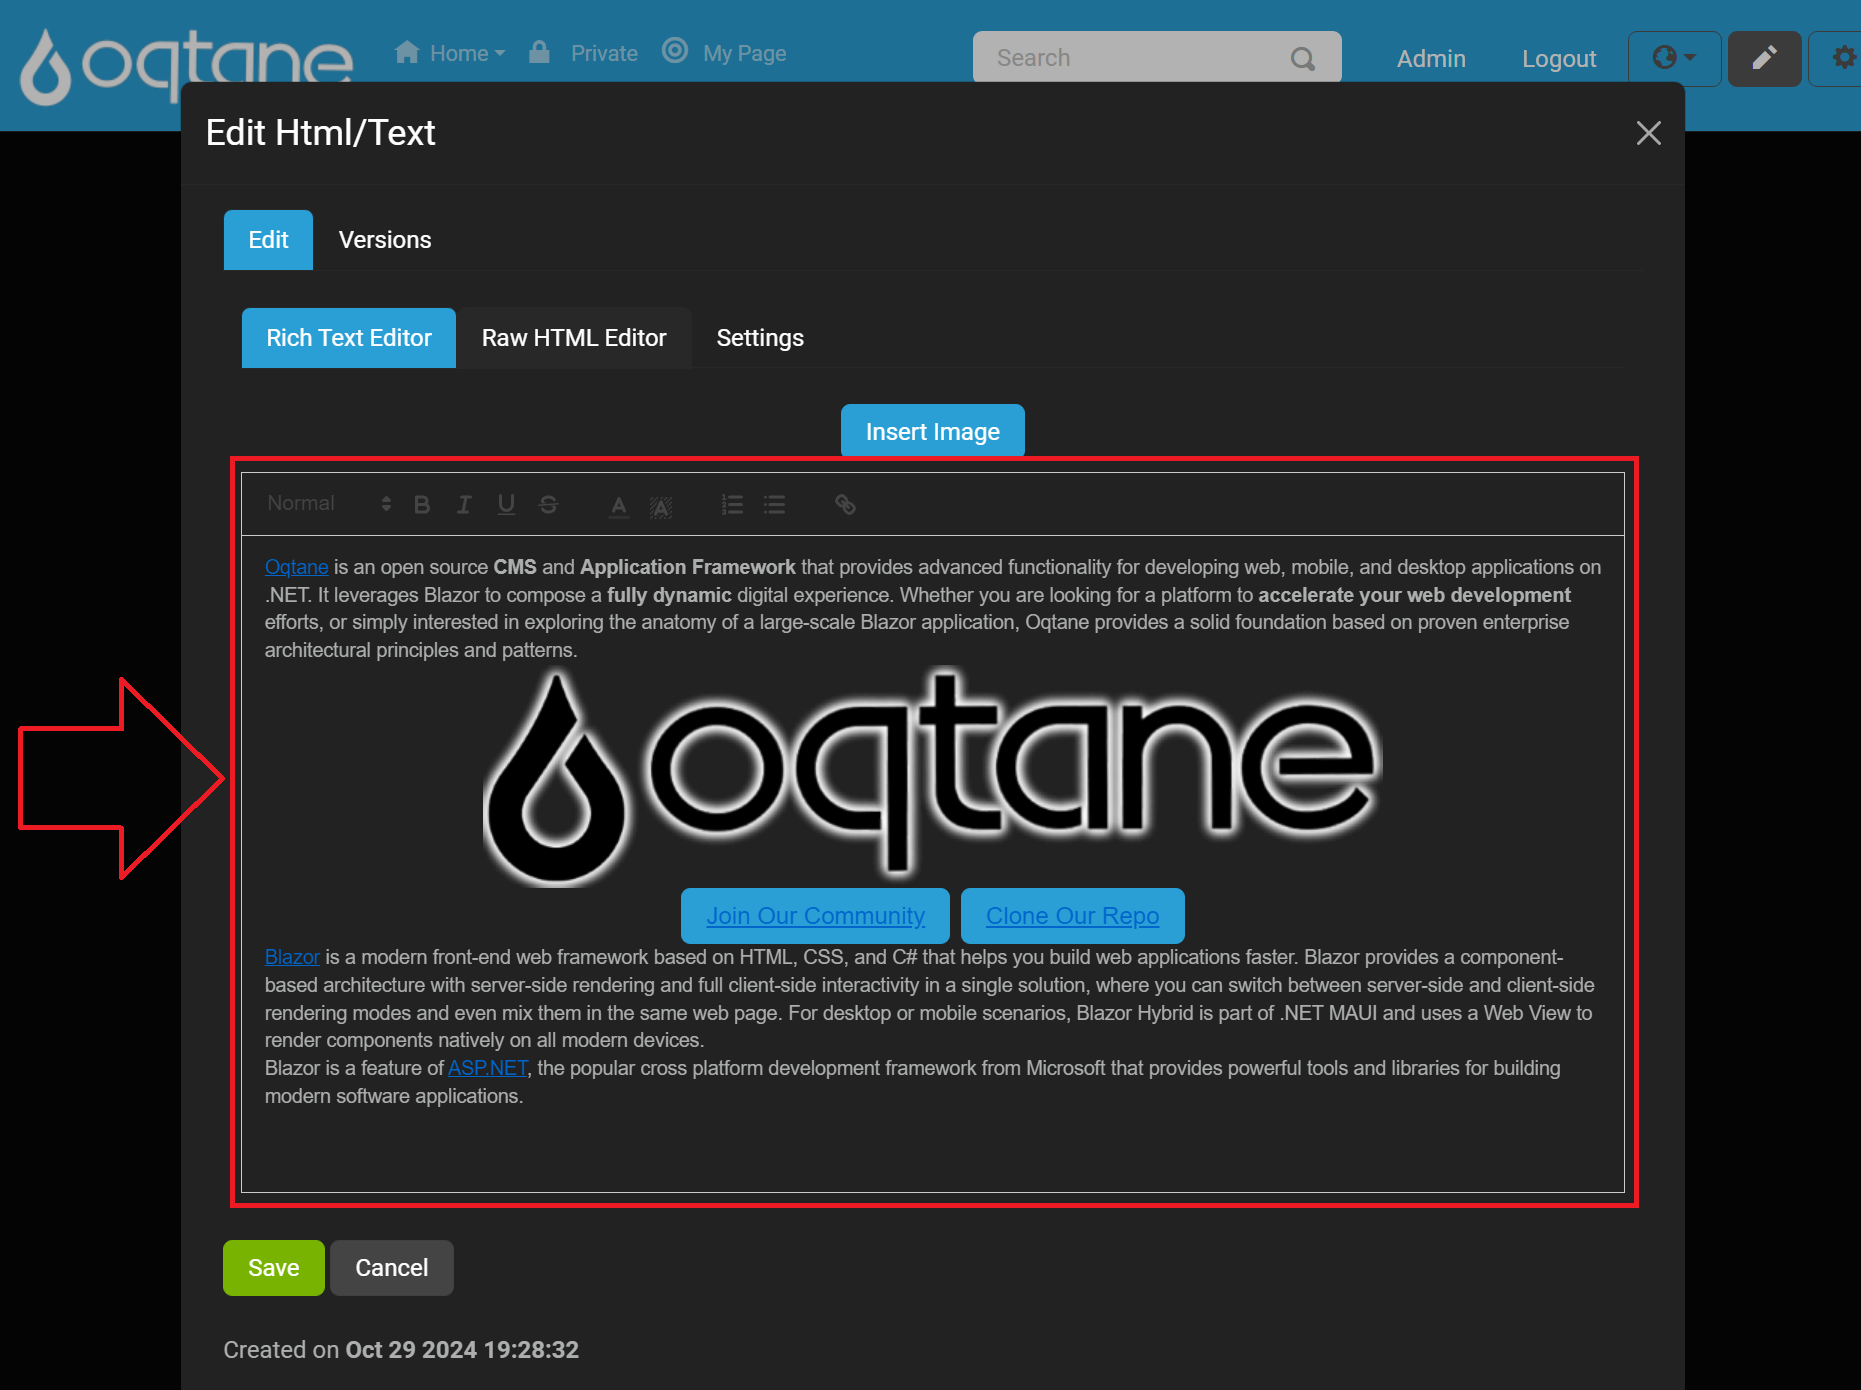Toggle bold formatting in the editor toolbar
This screenshot has width=1861, height=1390.
pyautogui.click(x=422, y=505)
